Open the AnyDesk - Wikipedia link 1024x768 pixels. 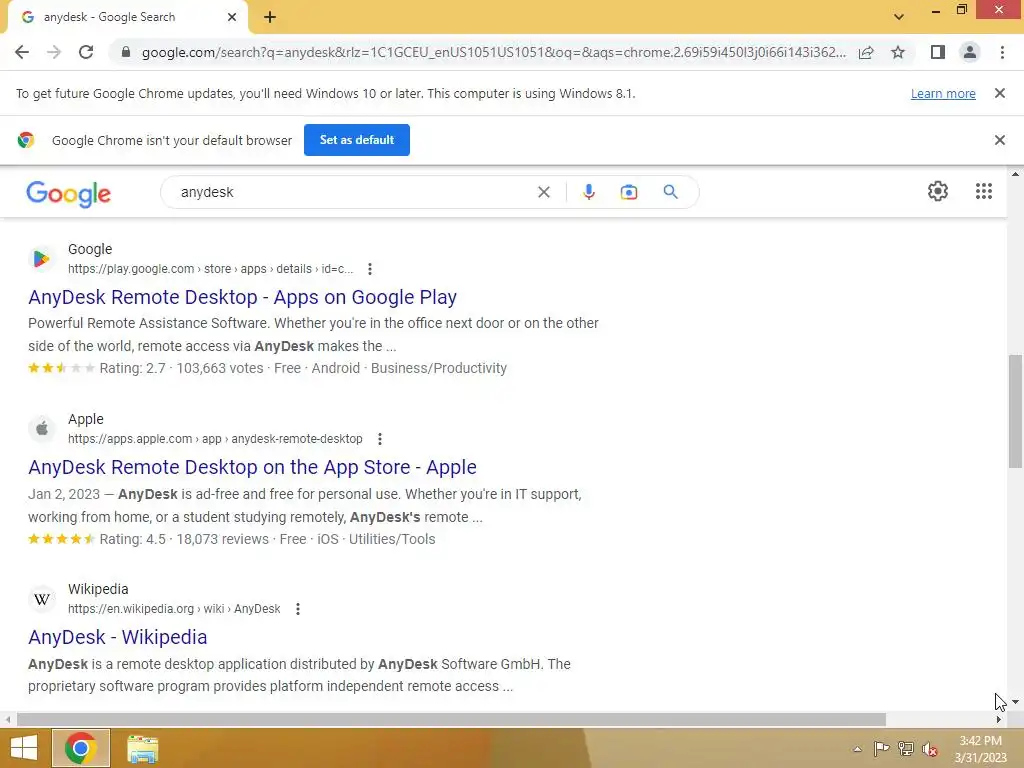point(118,637)
